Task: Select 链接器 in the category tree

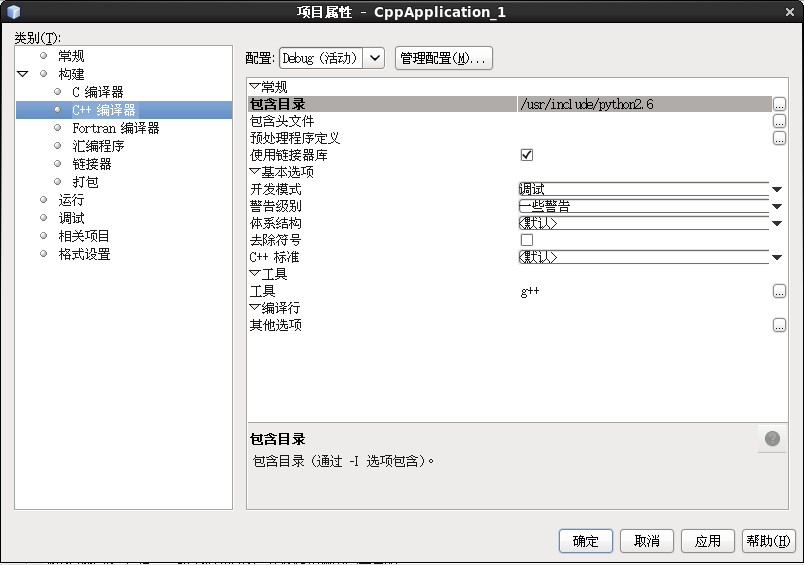Action: (92, 164)
